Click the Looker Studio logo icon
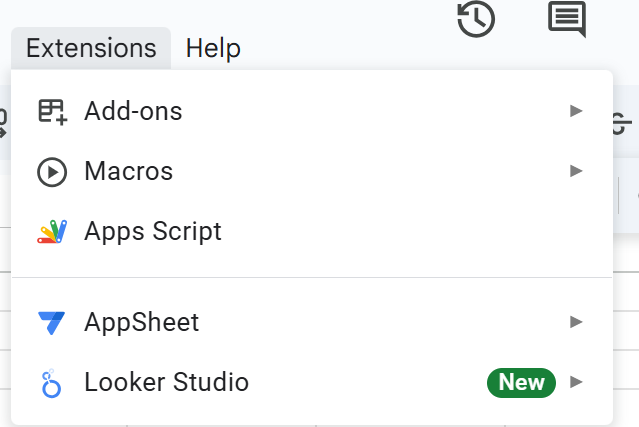This screenshot has height=427, width=639. 52,383
